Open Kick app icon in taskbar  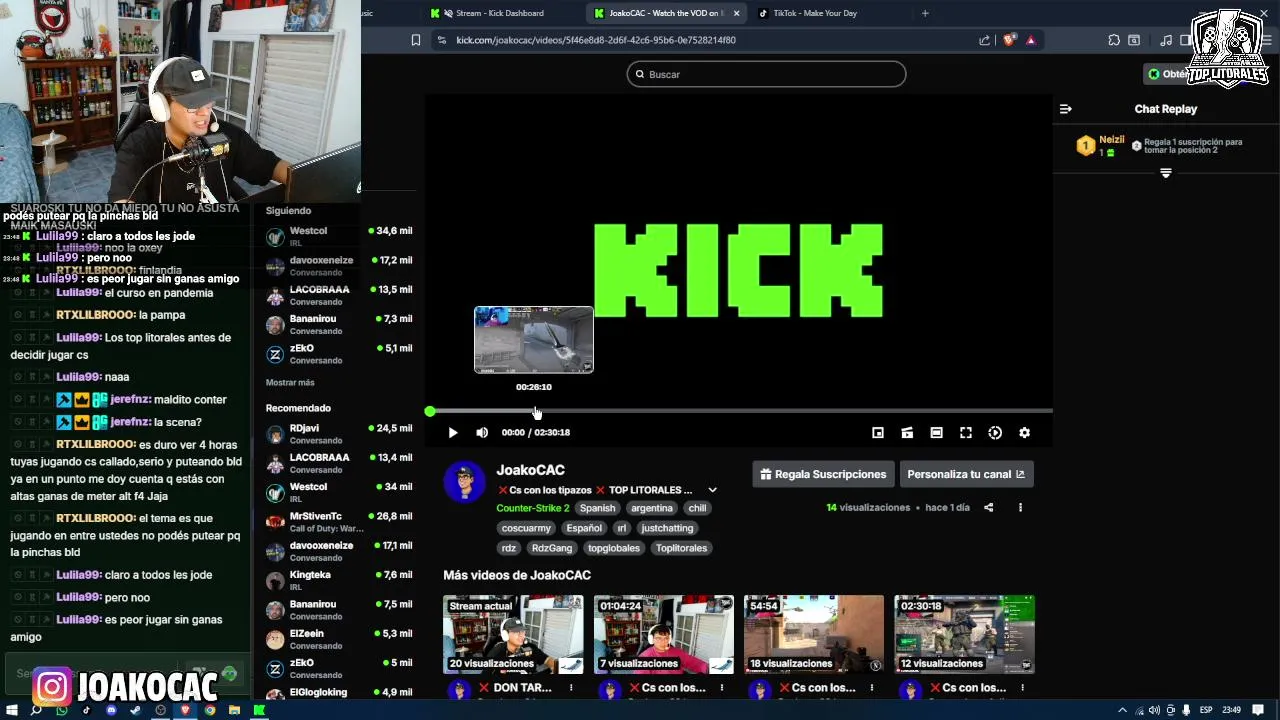pos(259,710)
